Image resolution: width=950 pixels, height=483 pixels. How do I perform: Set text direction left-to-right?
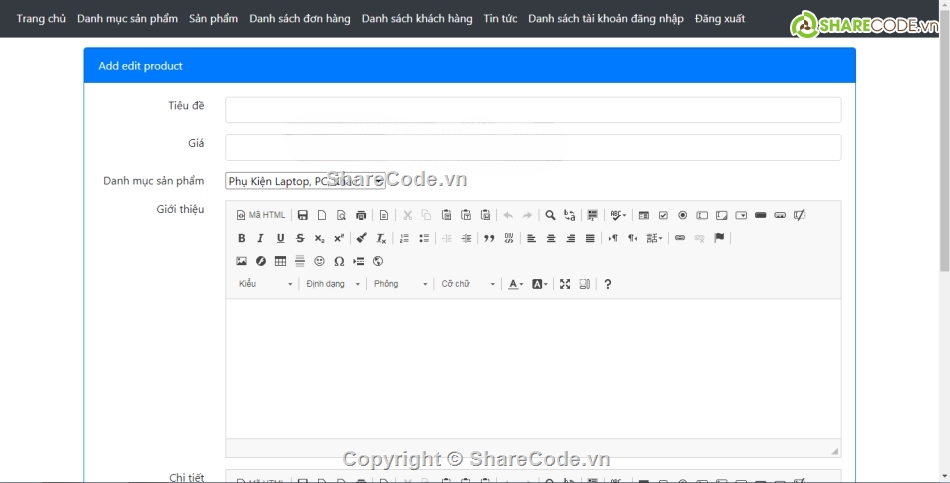tap(613, 238)
